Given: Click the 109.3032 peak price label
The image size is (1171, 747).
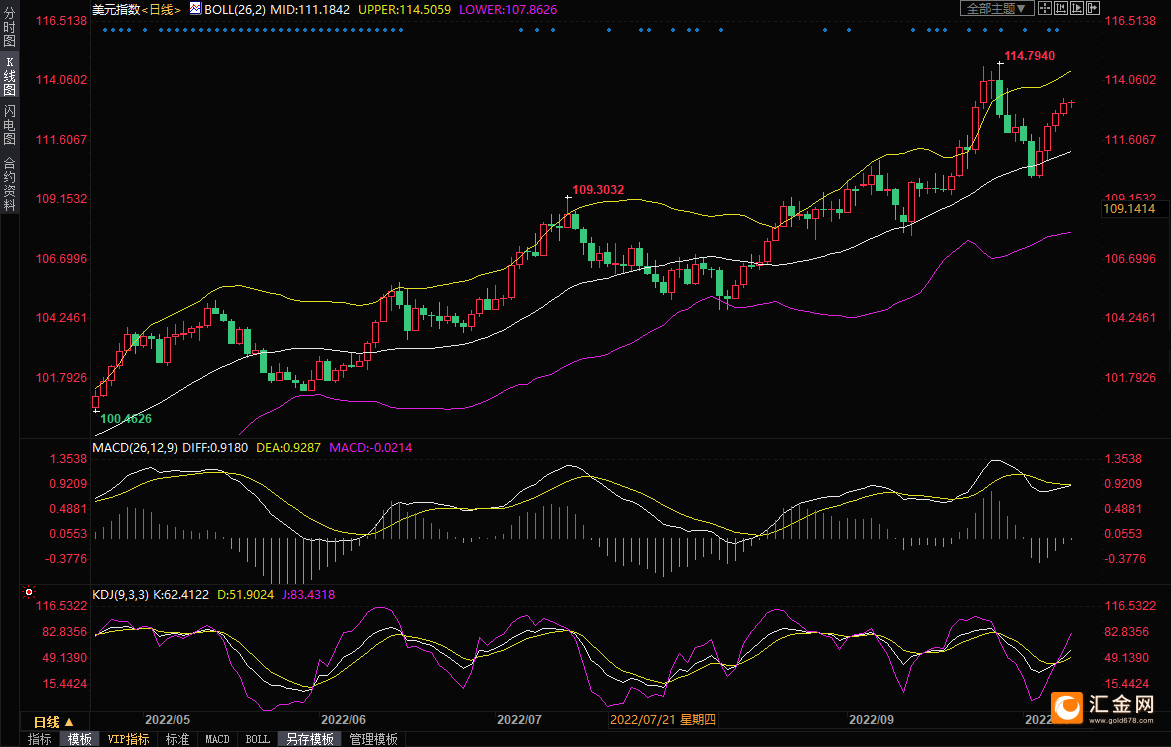Looking at the screenshot, I should pyautogui.click(x=598, y=190).
